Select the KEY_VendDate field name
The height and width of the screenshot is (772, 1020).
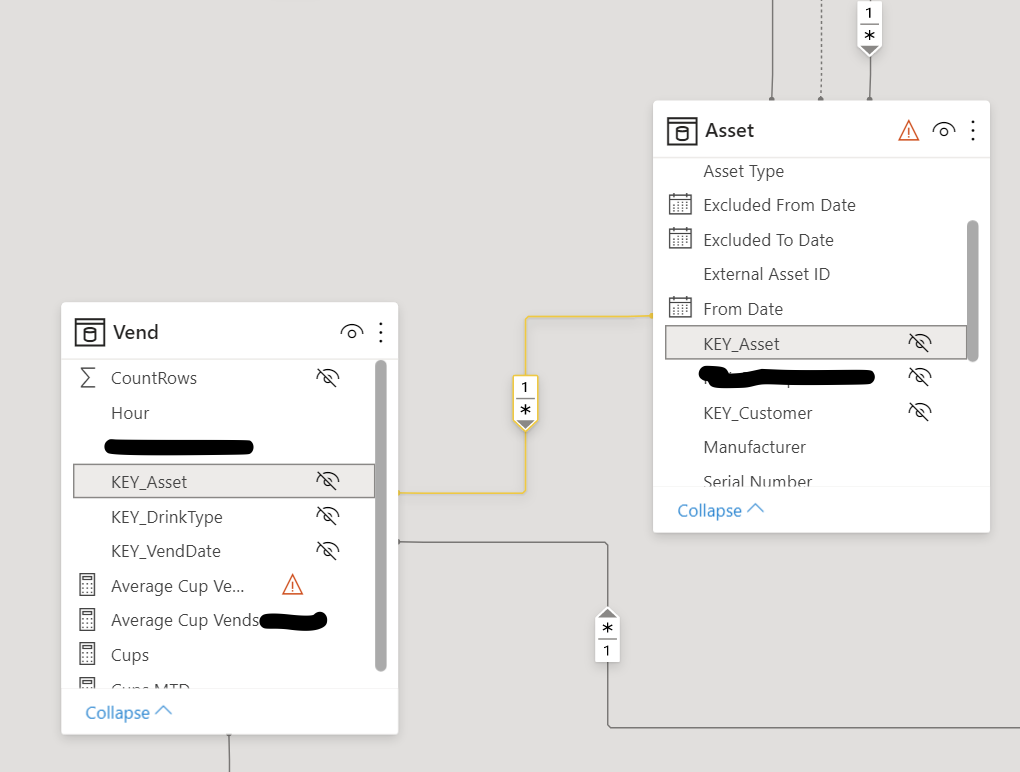[166, 551]
